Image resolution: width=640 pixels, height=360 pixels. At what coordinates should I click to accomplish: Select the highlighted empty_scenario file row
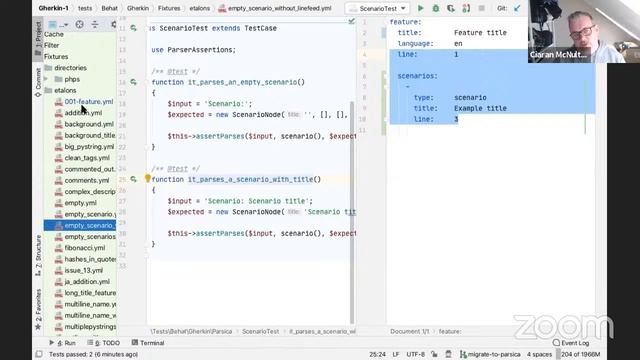point(80,225)
